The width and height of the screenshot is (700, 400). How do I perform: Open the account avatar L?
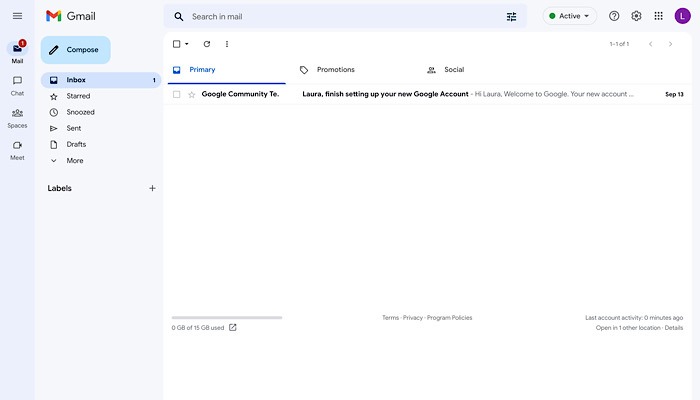682,16
